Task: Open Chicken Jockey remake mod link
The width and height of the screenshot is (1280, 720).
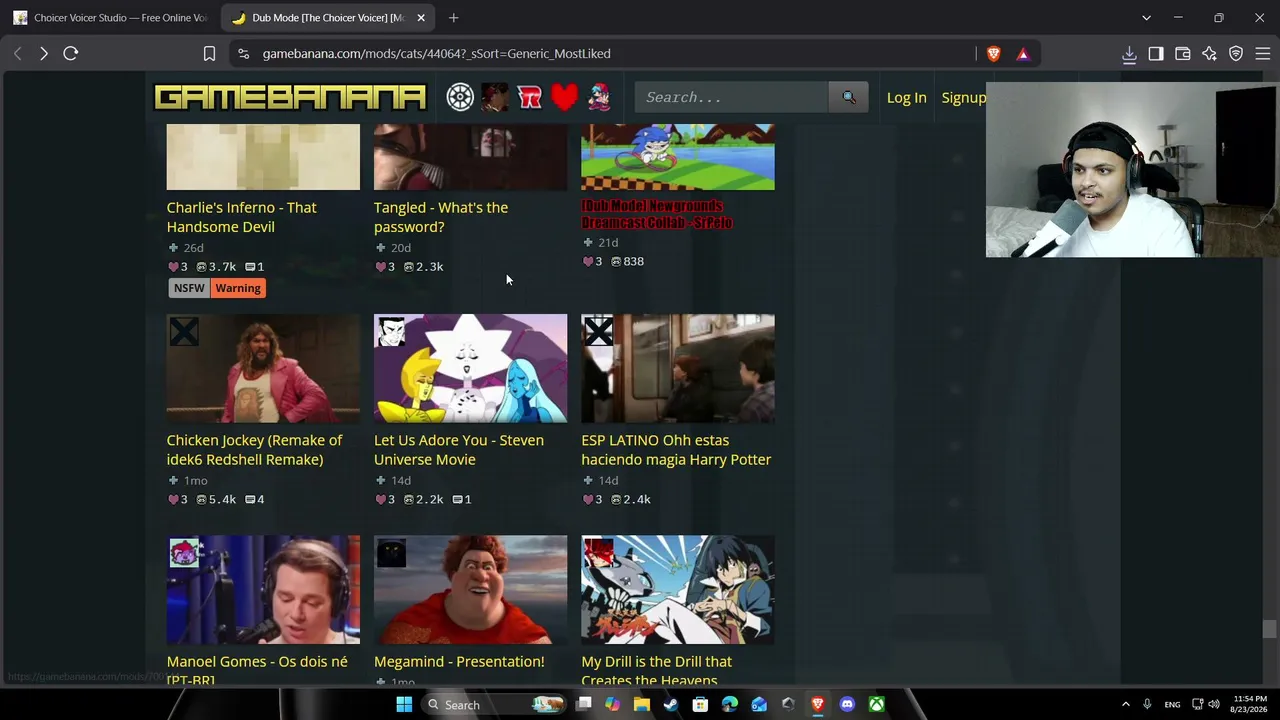Action: pos(254,450)
